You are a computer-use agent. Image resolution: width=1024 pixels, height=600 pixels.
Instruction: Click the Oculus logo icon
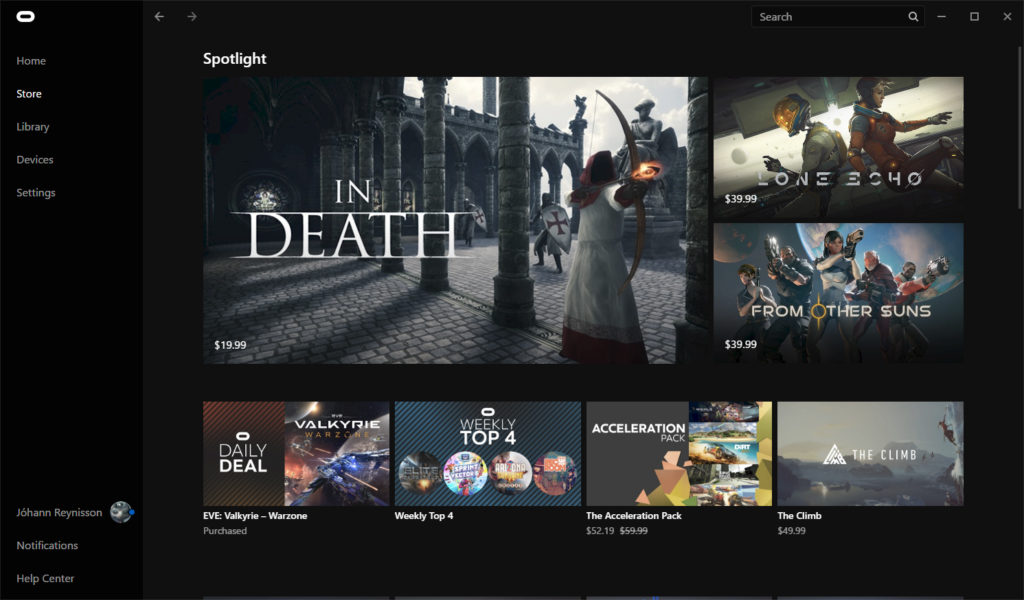(x=25, y=17)
